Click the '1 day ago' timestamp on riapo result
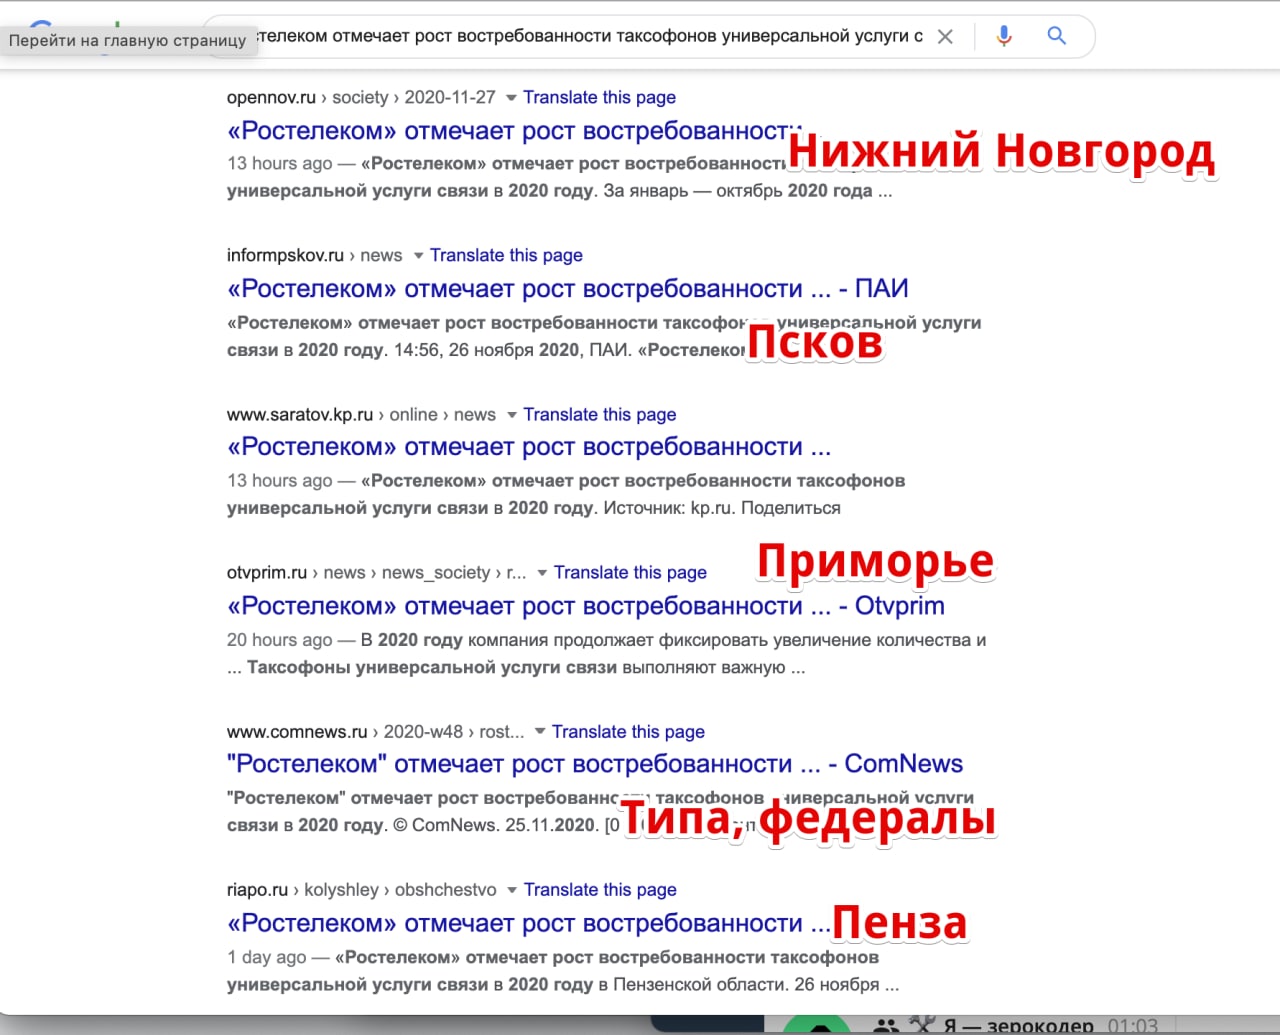 [266, 957]
